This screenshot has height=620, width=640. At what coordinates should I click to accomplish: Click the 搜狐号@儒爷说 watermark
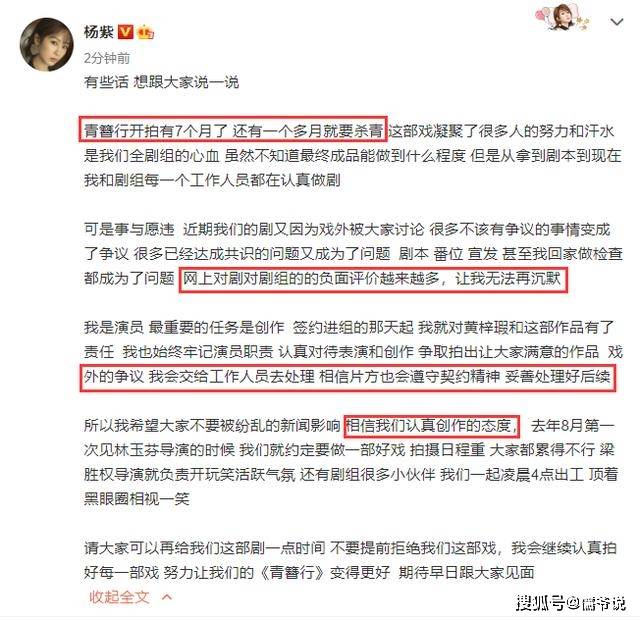pos(570,602)
